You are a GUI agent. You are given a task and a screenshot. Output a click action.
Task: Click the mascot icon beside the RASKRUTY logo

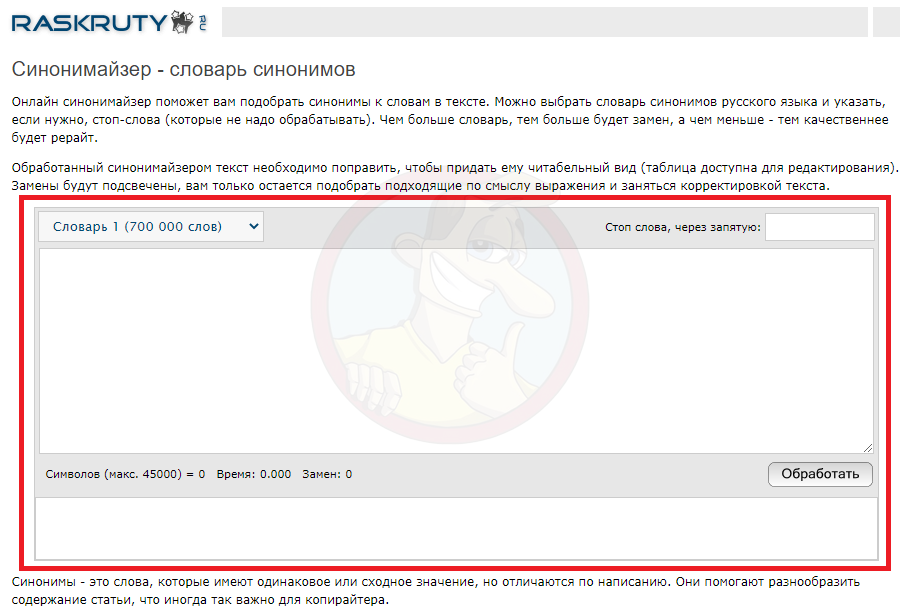(183, 22)
